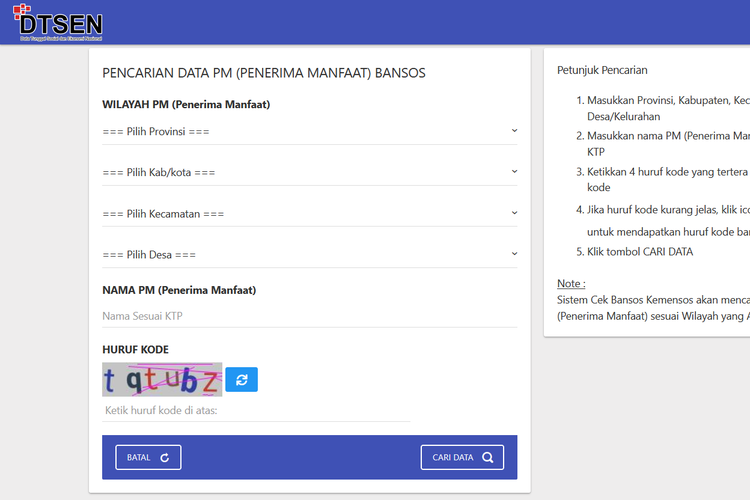
Task: Click the DTSEN logo in the header
Action: (x=59, y=22)
